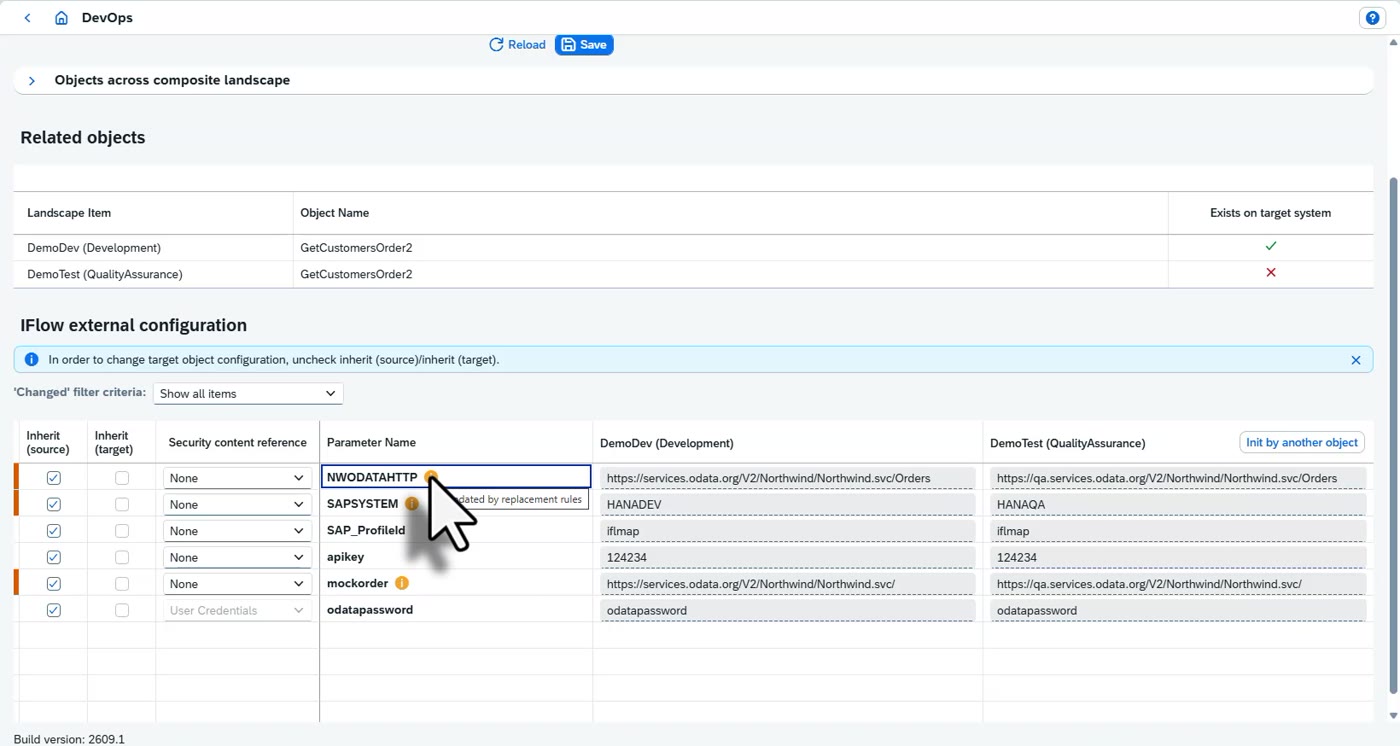This screenshot has height=746, width=1400.
Task: Uncheck Inherit (source) for SAPSYSTEM
Action: [x=53, y=504]
